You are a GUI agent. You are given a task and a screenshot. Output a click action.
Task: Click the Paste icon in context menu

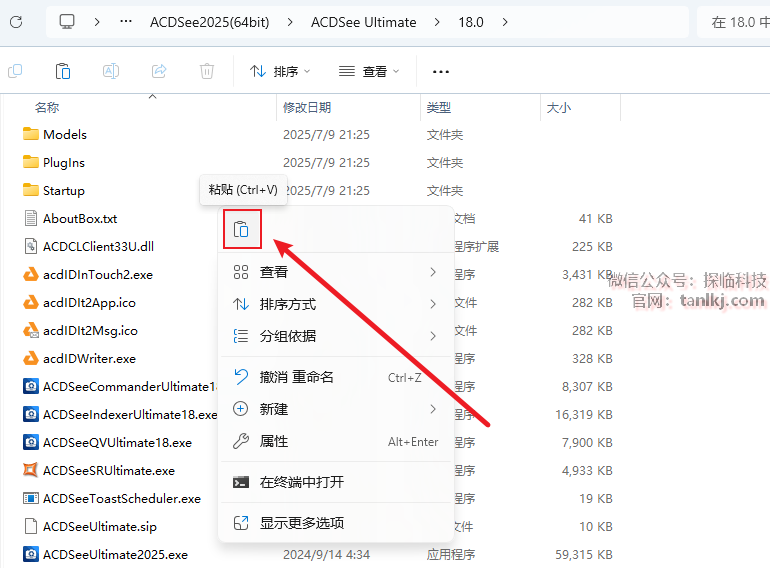click(x=242, y=229)
